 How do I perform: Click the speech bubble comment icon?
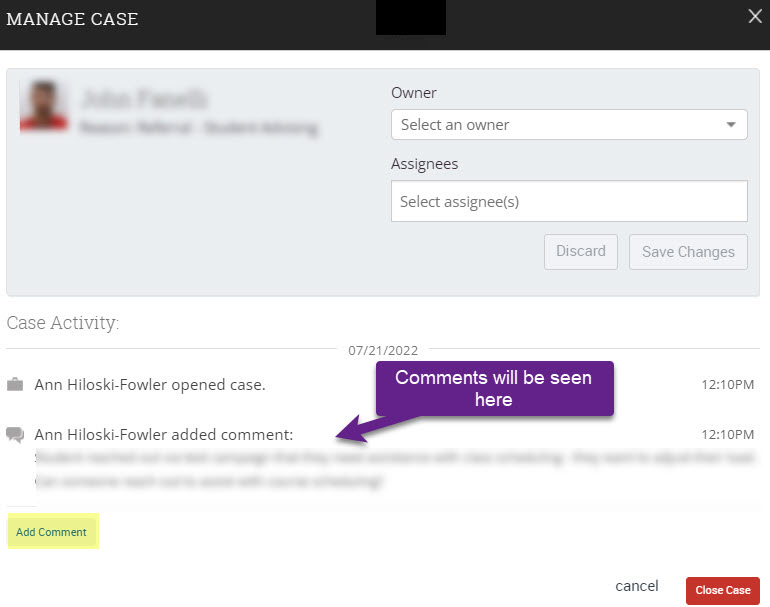(x=15, y=435)
